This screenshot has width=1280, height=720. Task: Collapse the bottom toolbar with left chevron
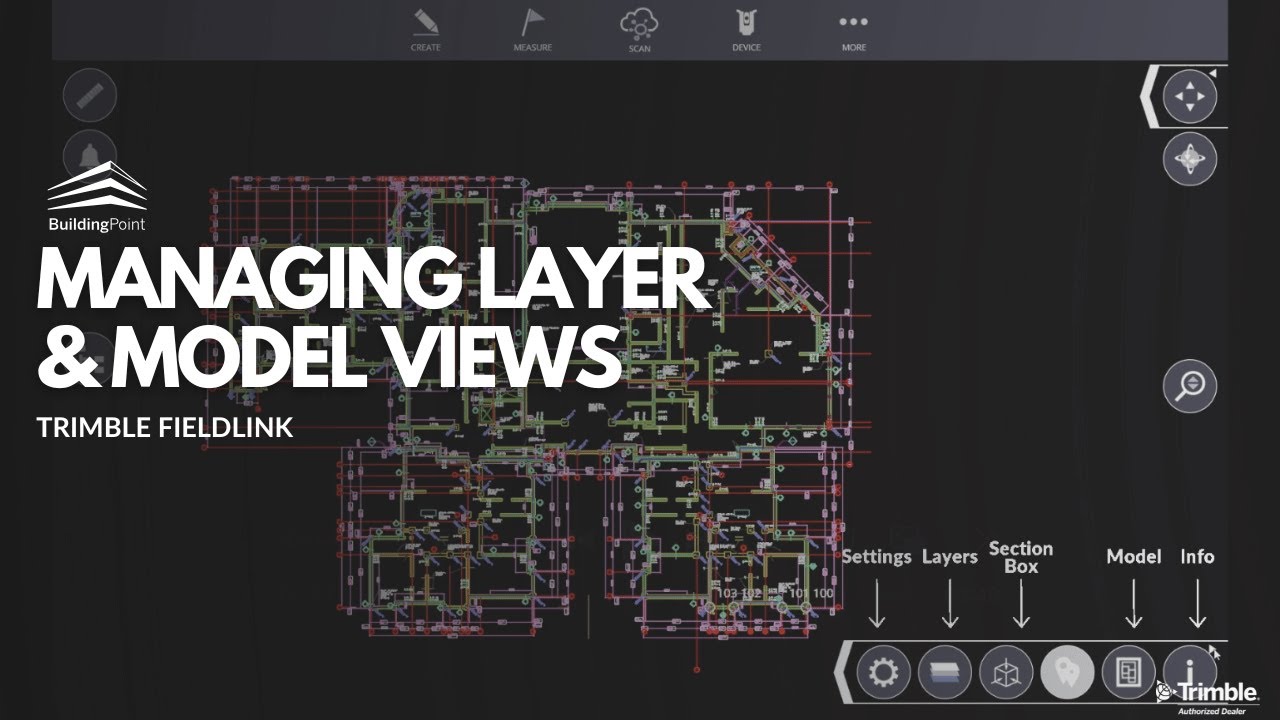843,672
